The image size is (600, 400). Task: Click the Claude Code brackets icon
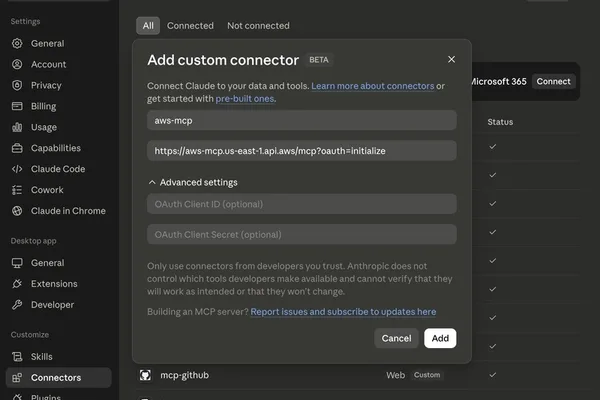17,169
